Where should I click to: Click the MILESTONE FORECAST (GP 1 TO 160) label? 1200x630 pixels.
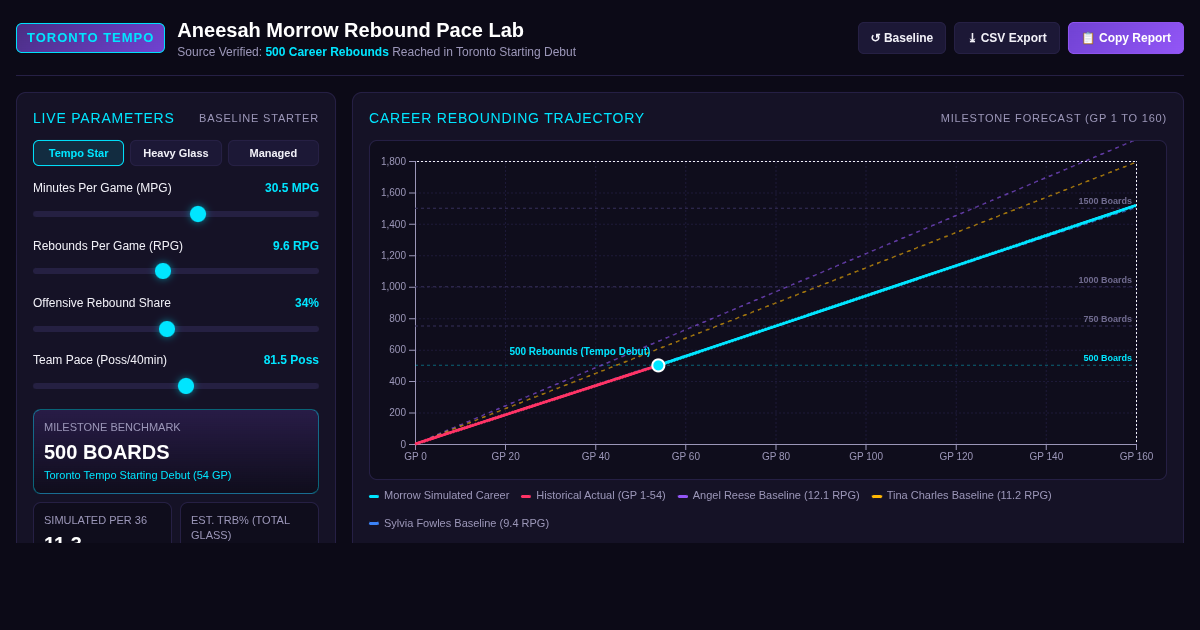[x=1054, y=118]
